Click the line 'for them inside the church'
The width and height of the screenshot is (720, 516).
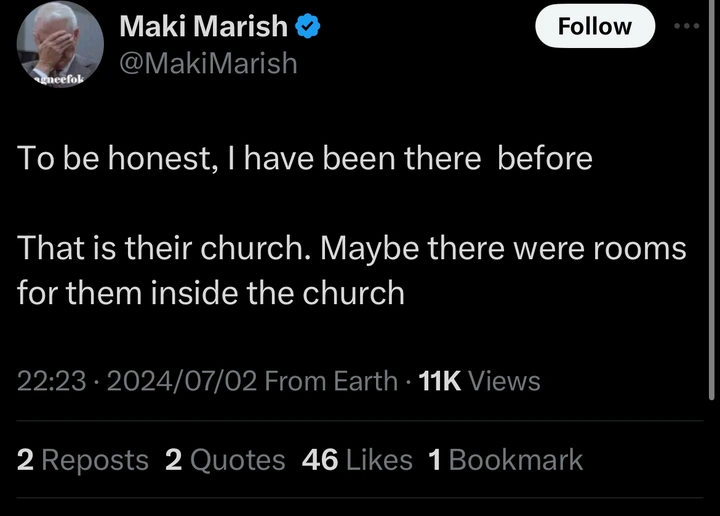210,293
